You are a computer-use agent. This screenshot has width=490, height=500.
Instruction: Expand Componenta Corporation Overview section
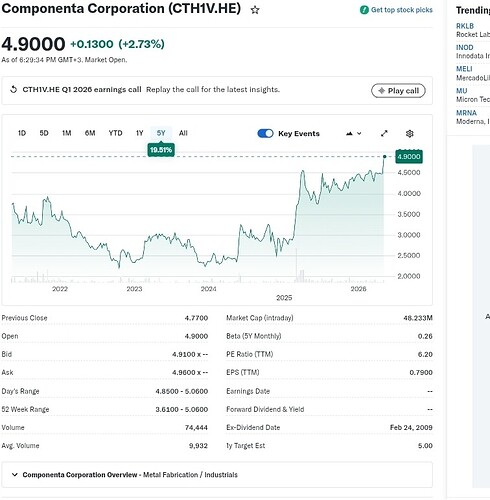point(217,475)
